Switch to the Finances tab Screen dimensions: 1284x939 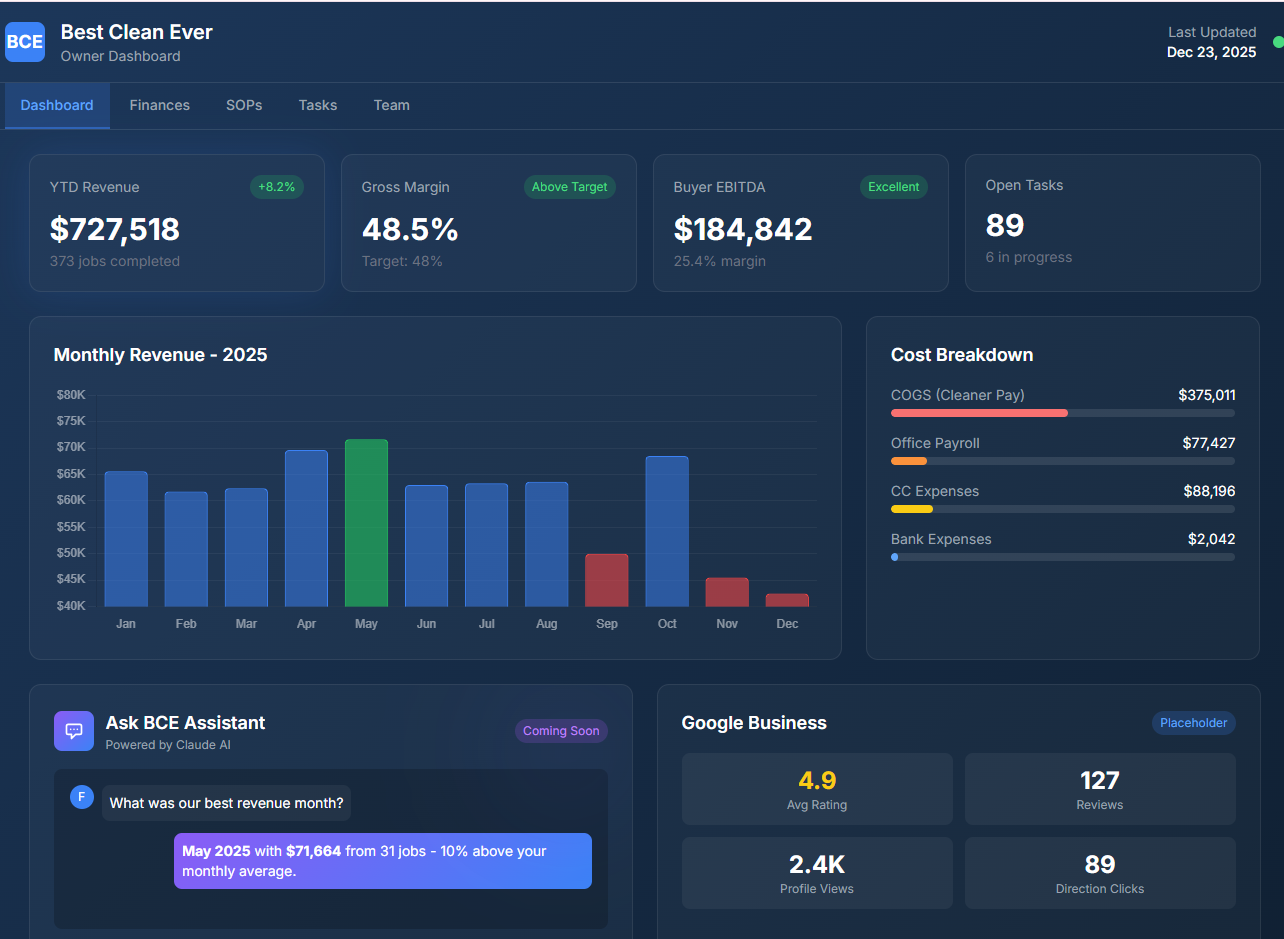coord(159,105)
